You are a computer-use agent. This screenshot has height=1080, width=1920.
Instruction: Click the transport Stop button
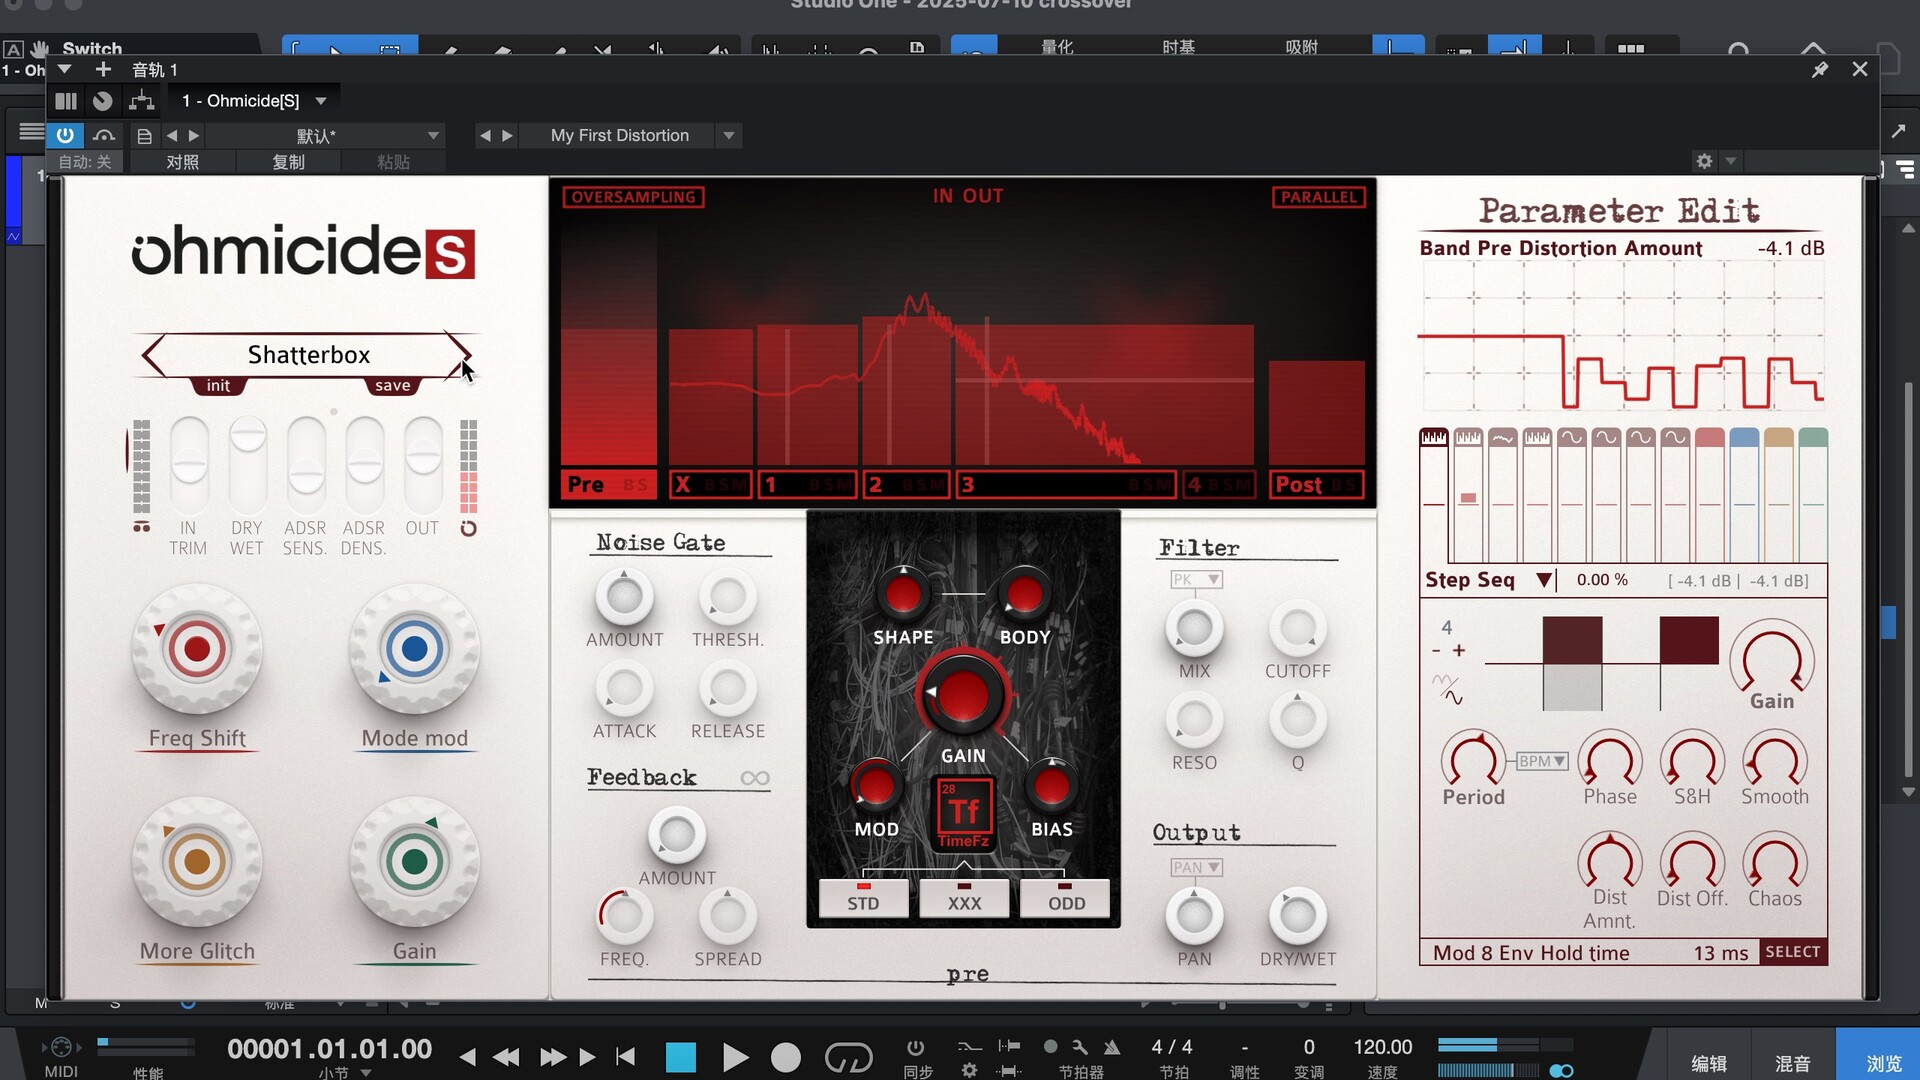tap(681, 1057)
